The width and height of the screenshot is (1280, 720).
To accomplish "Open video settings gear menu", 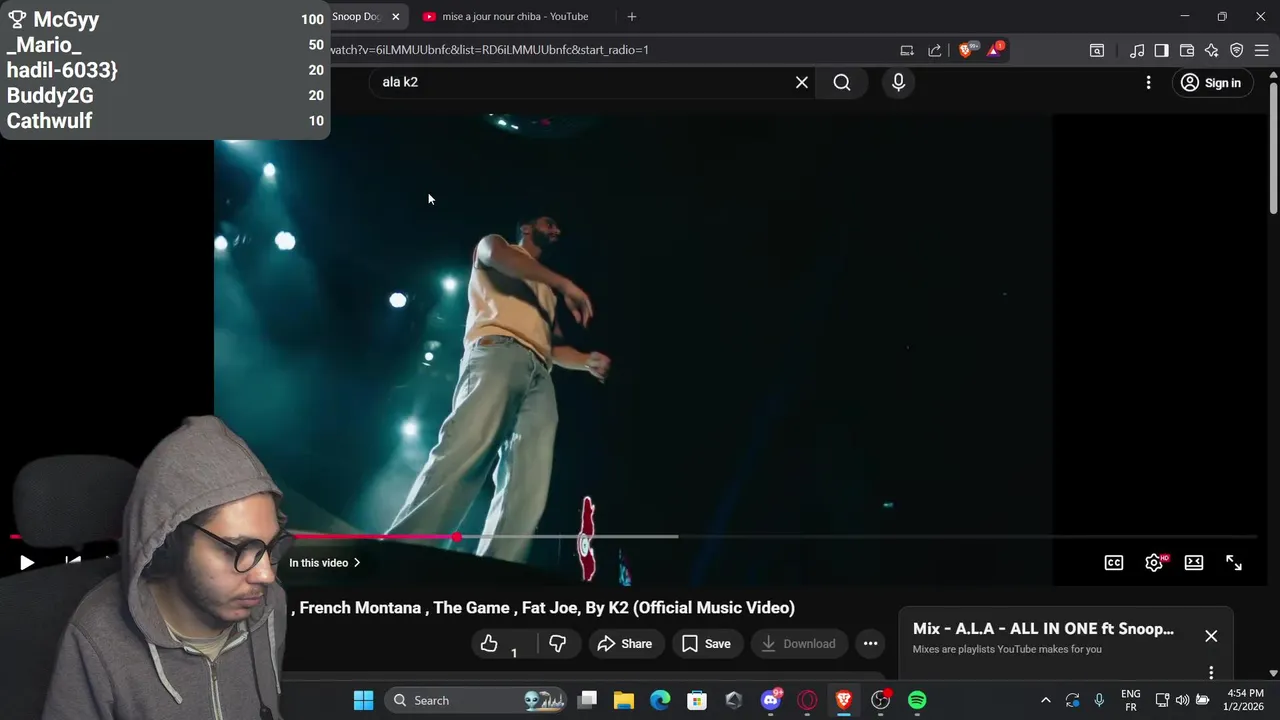I will coord(1154,563).
